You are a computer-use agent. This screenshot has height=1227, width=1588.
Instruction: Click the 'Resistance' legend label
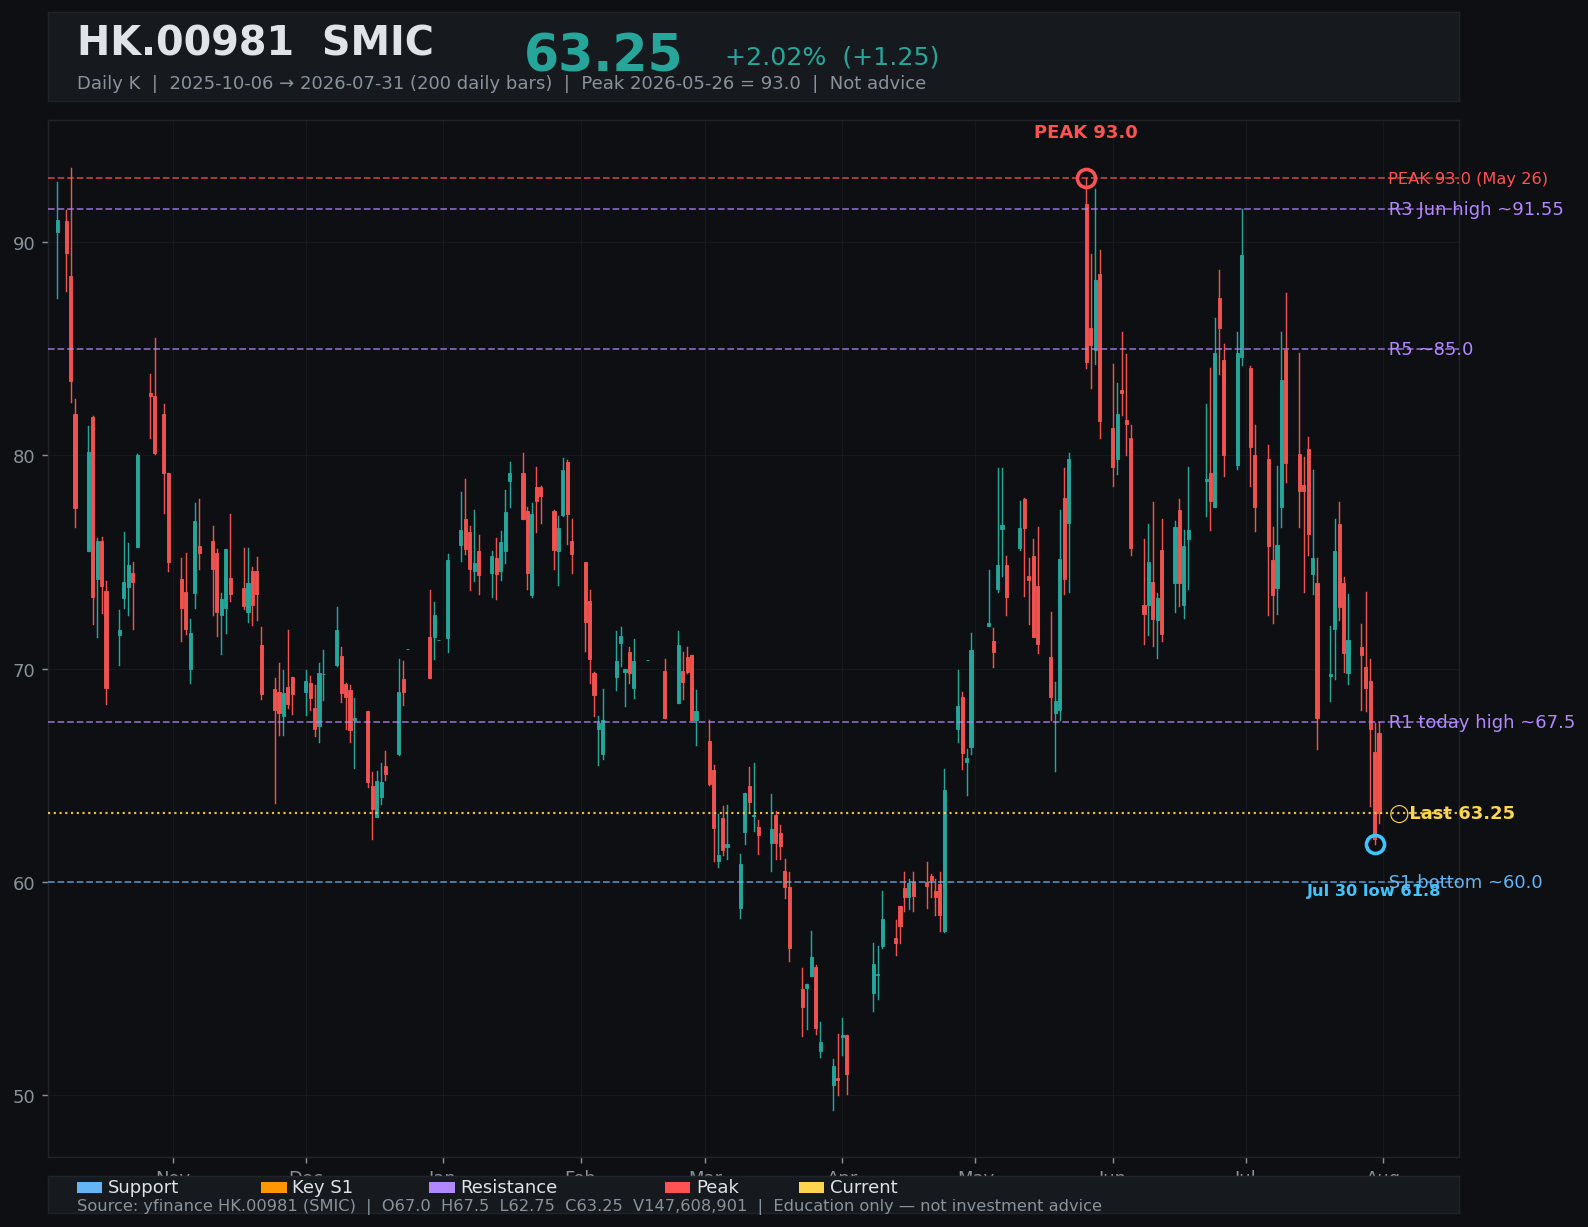pos(509,1187)
